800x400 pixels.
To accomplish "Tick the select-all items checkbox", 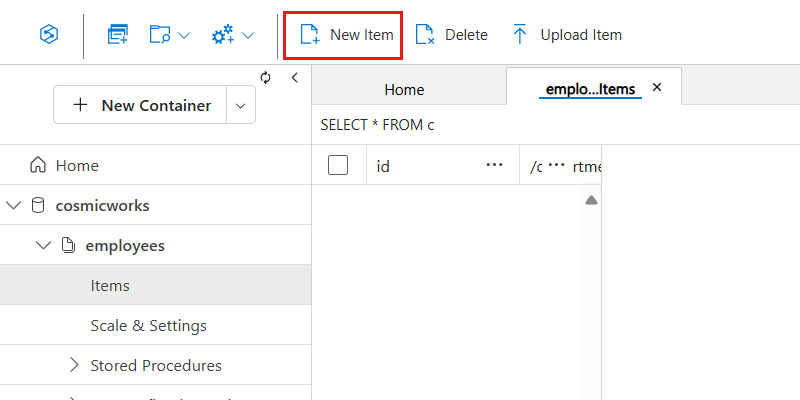I will [x=338, y=166].
